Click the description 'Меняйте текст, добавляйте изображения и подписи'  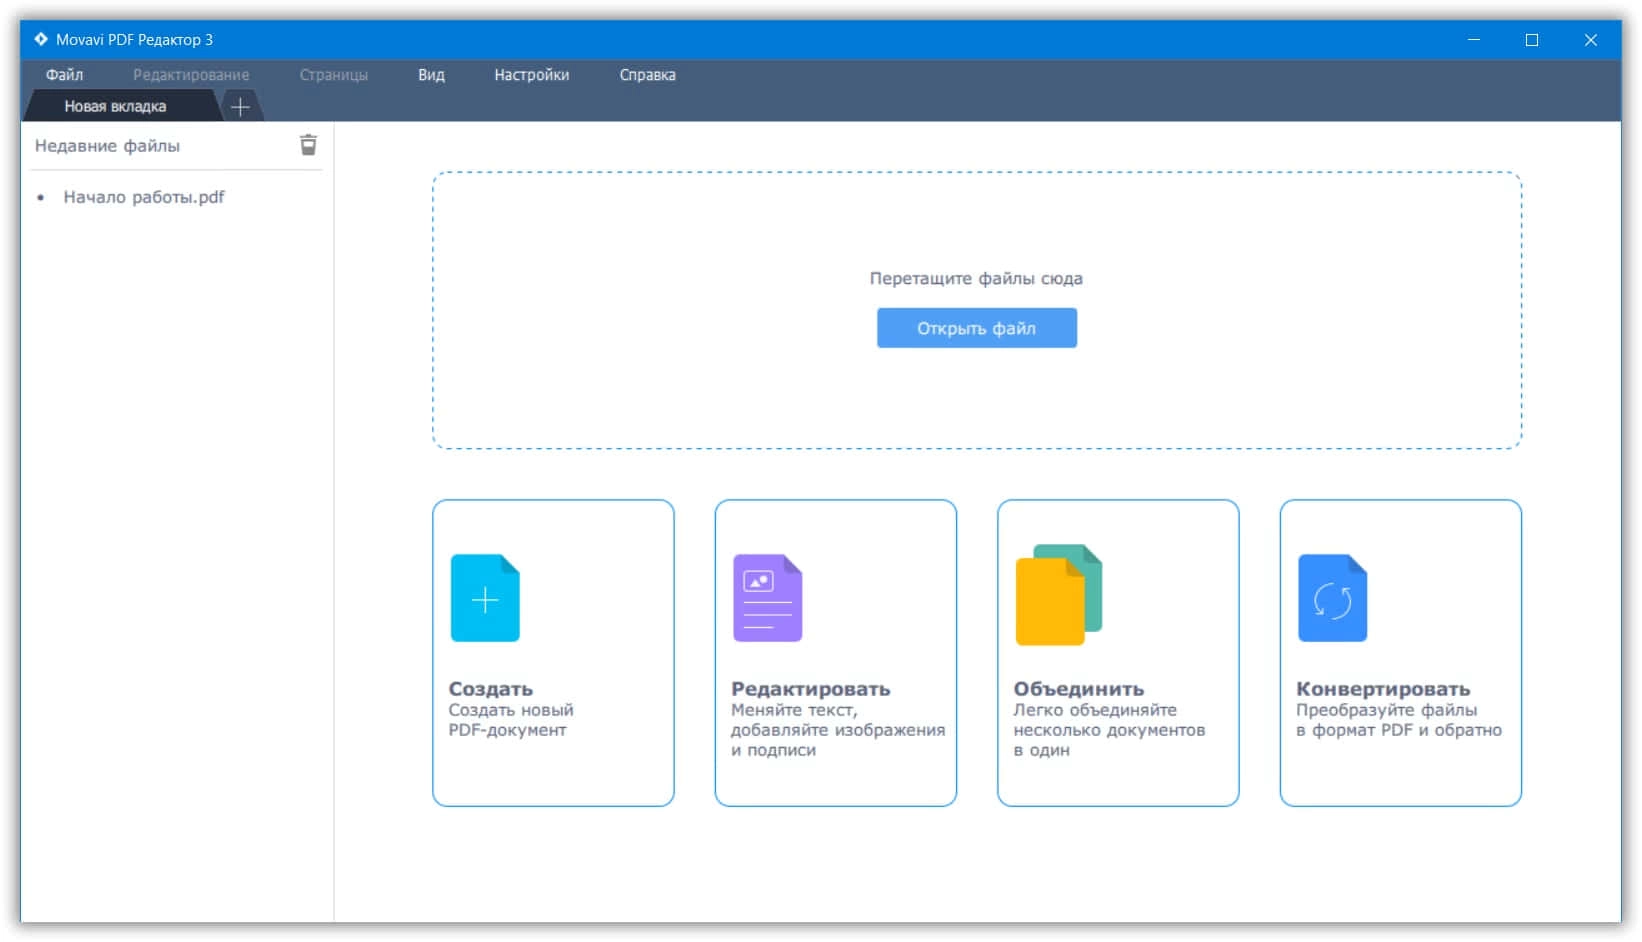point(838,730)
